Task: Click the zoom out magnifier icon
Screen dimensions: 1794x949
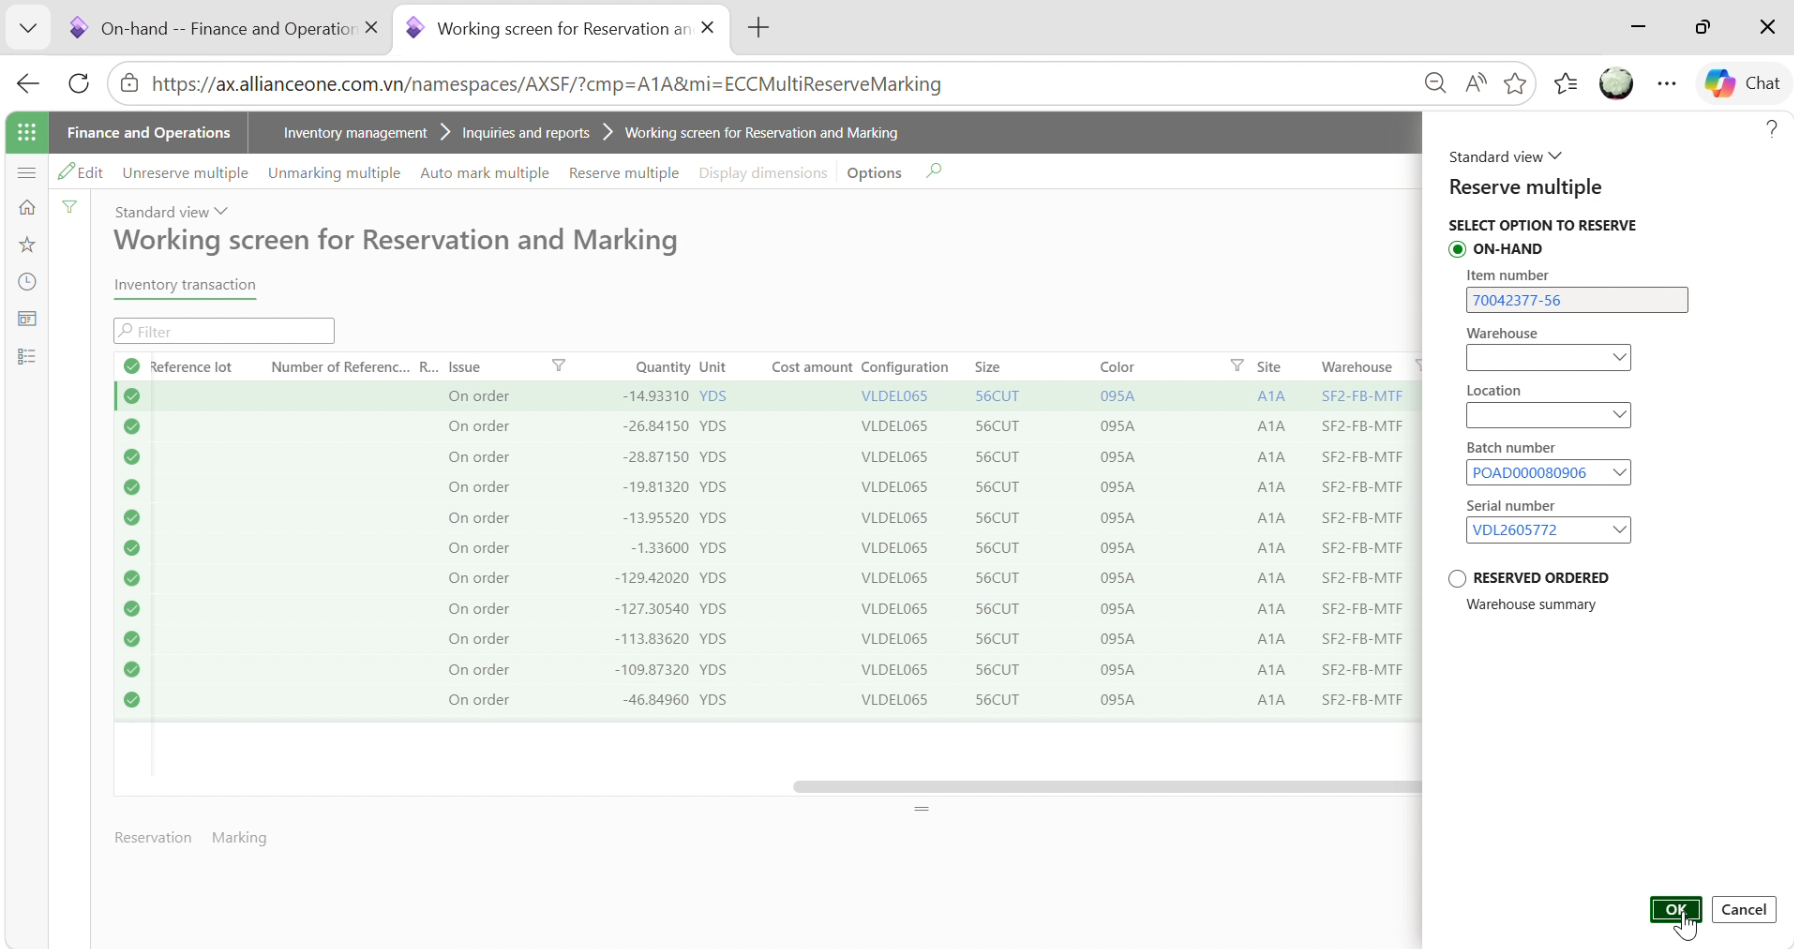Action: click(1435, 83)
